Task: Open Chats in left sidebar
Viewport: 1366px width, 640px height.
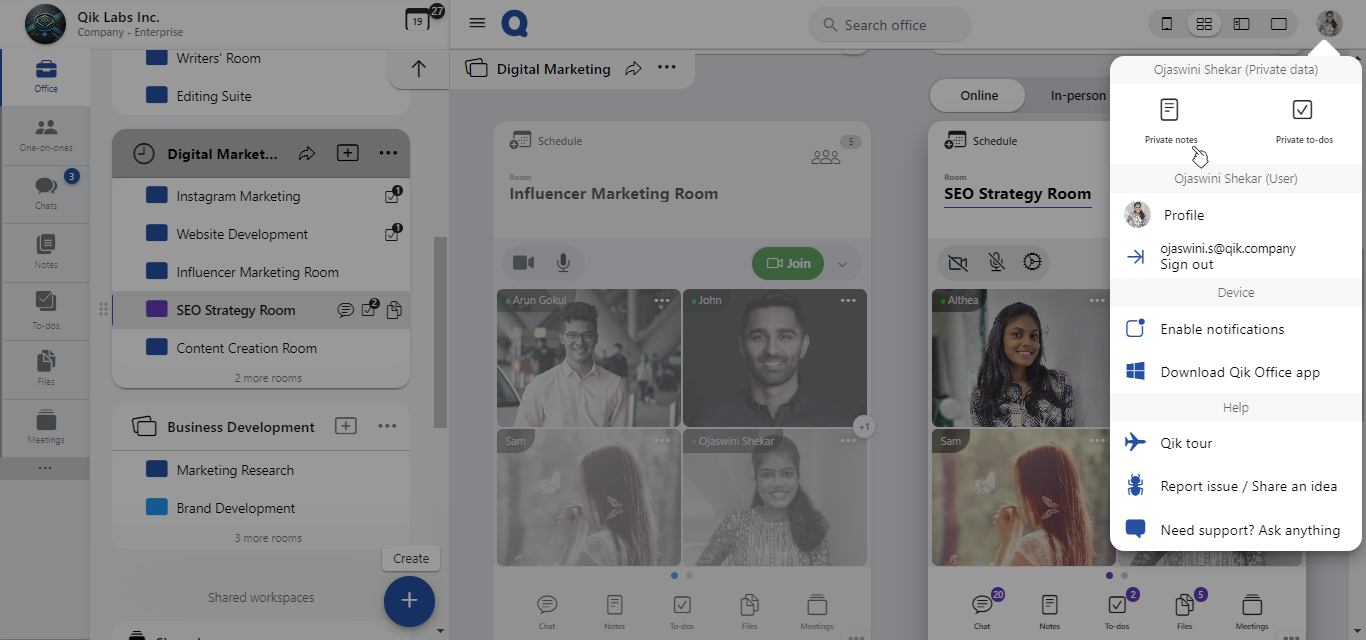Action: [45, 192]
